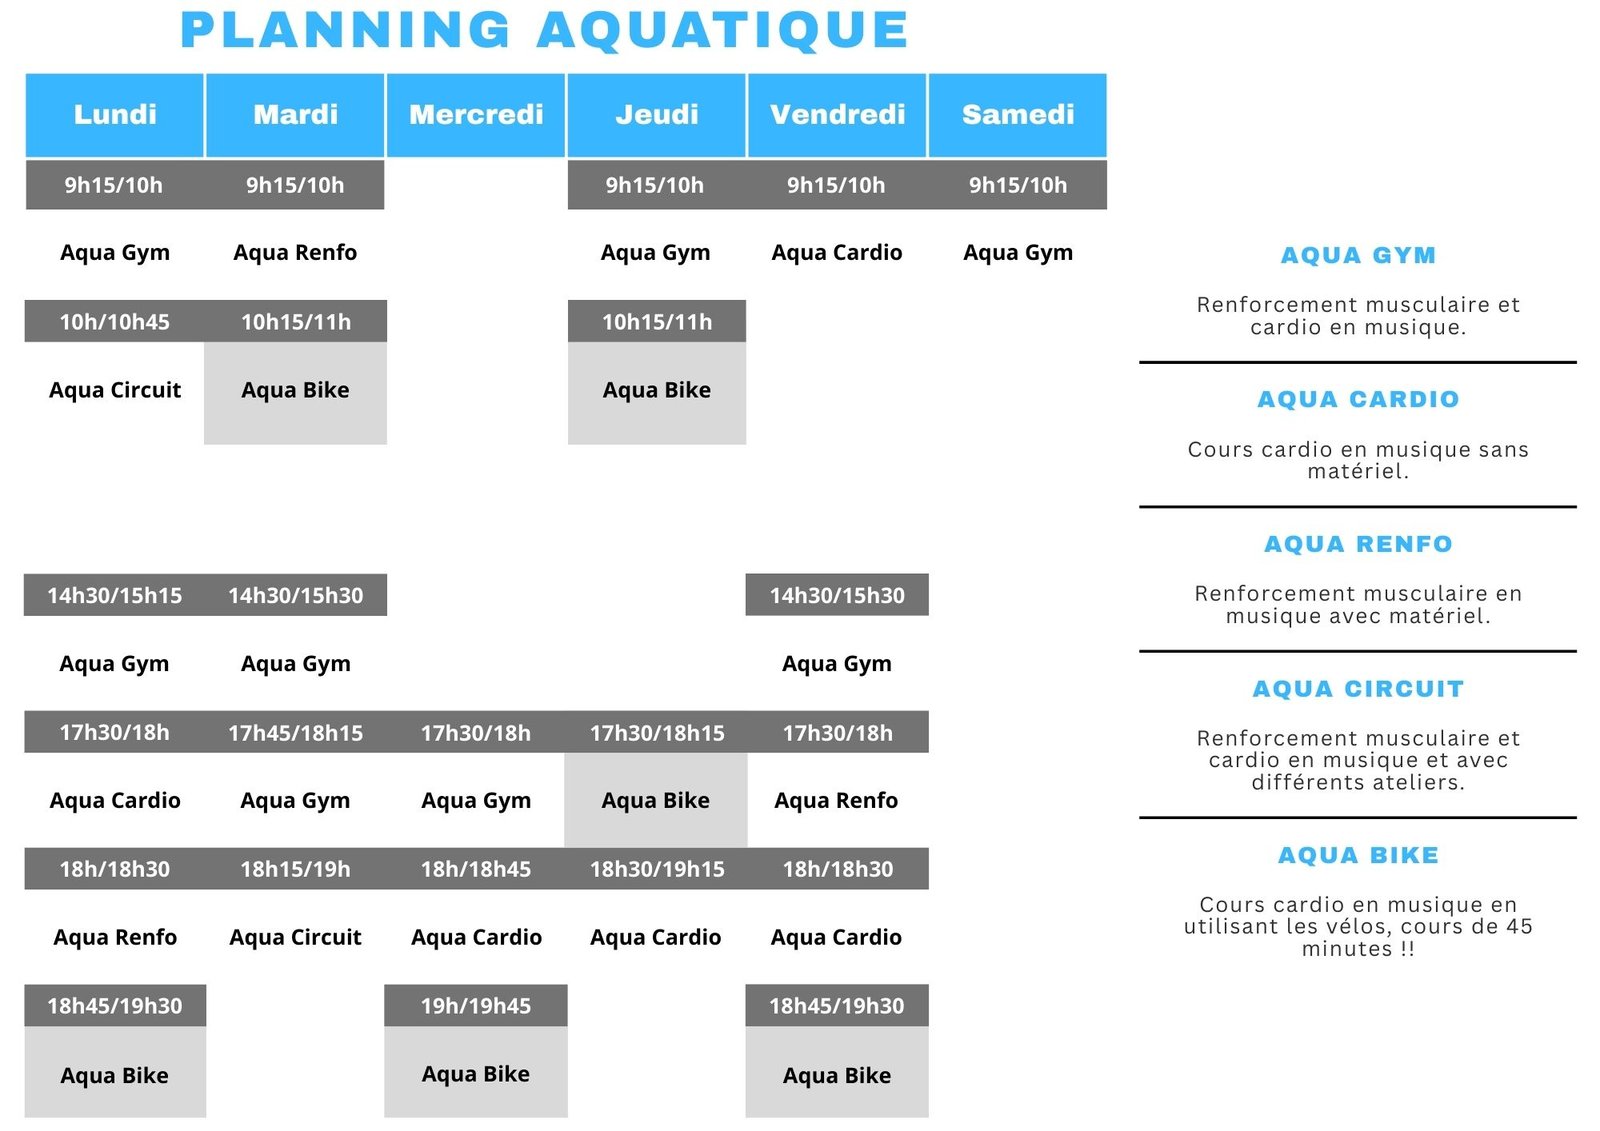This screenshot has width=1600, height=1131.
Task: Click the Lundi day header
Action: (x=115, y=115)
